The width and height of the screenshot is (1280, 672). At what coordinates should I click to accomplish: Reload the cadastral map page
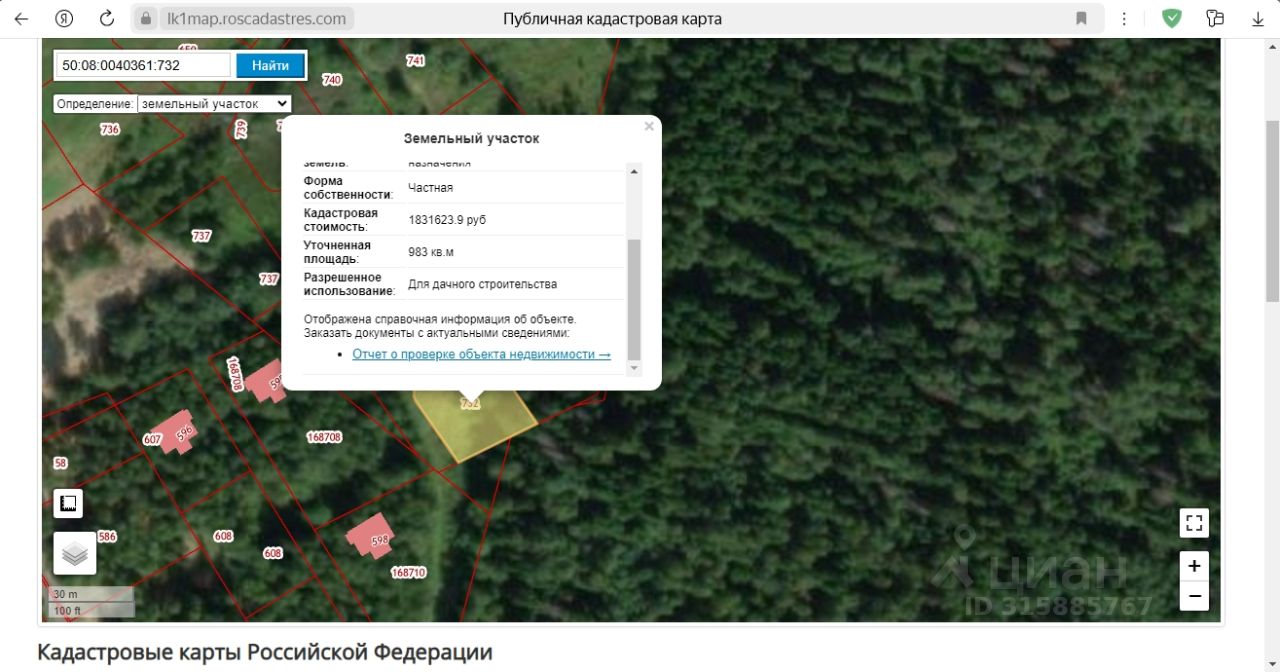point(106,19)
